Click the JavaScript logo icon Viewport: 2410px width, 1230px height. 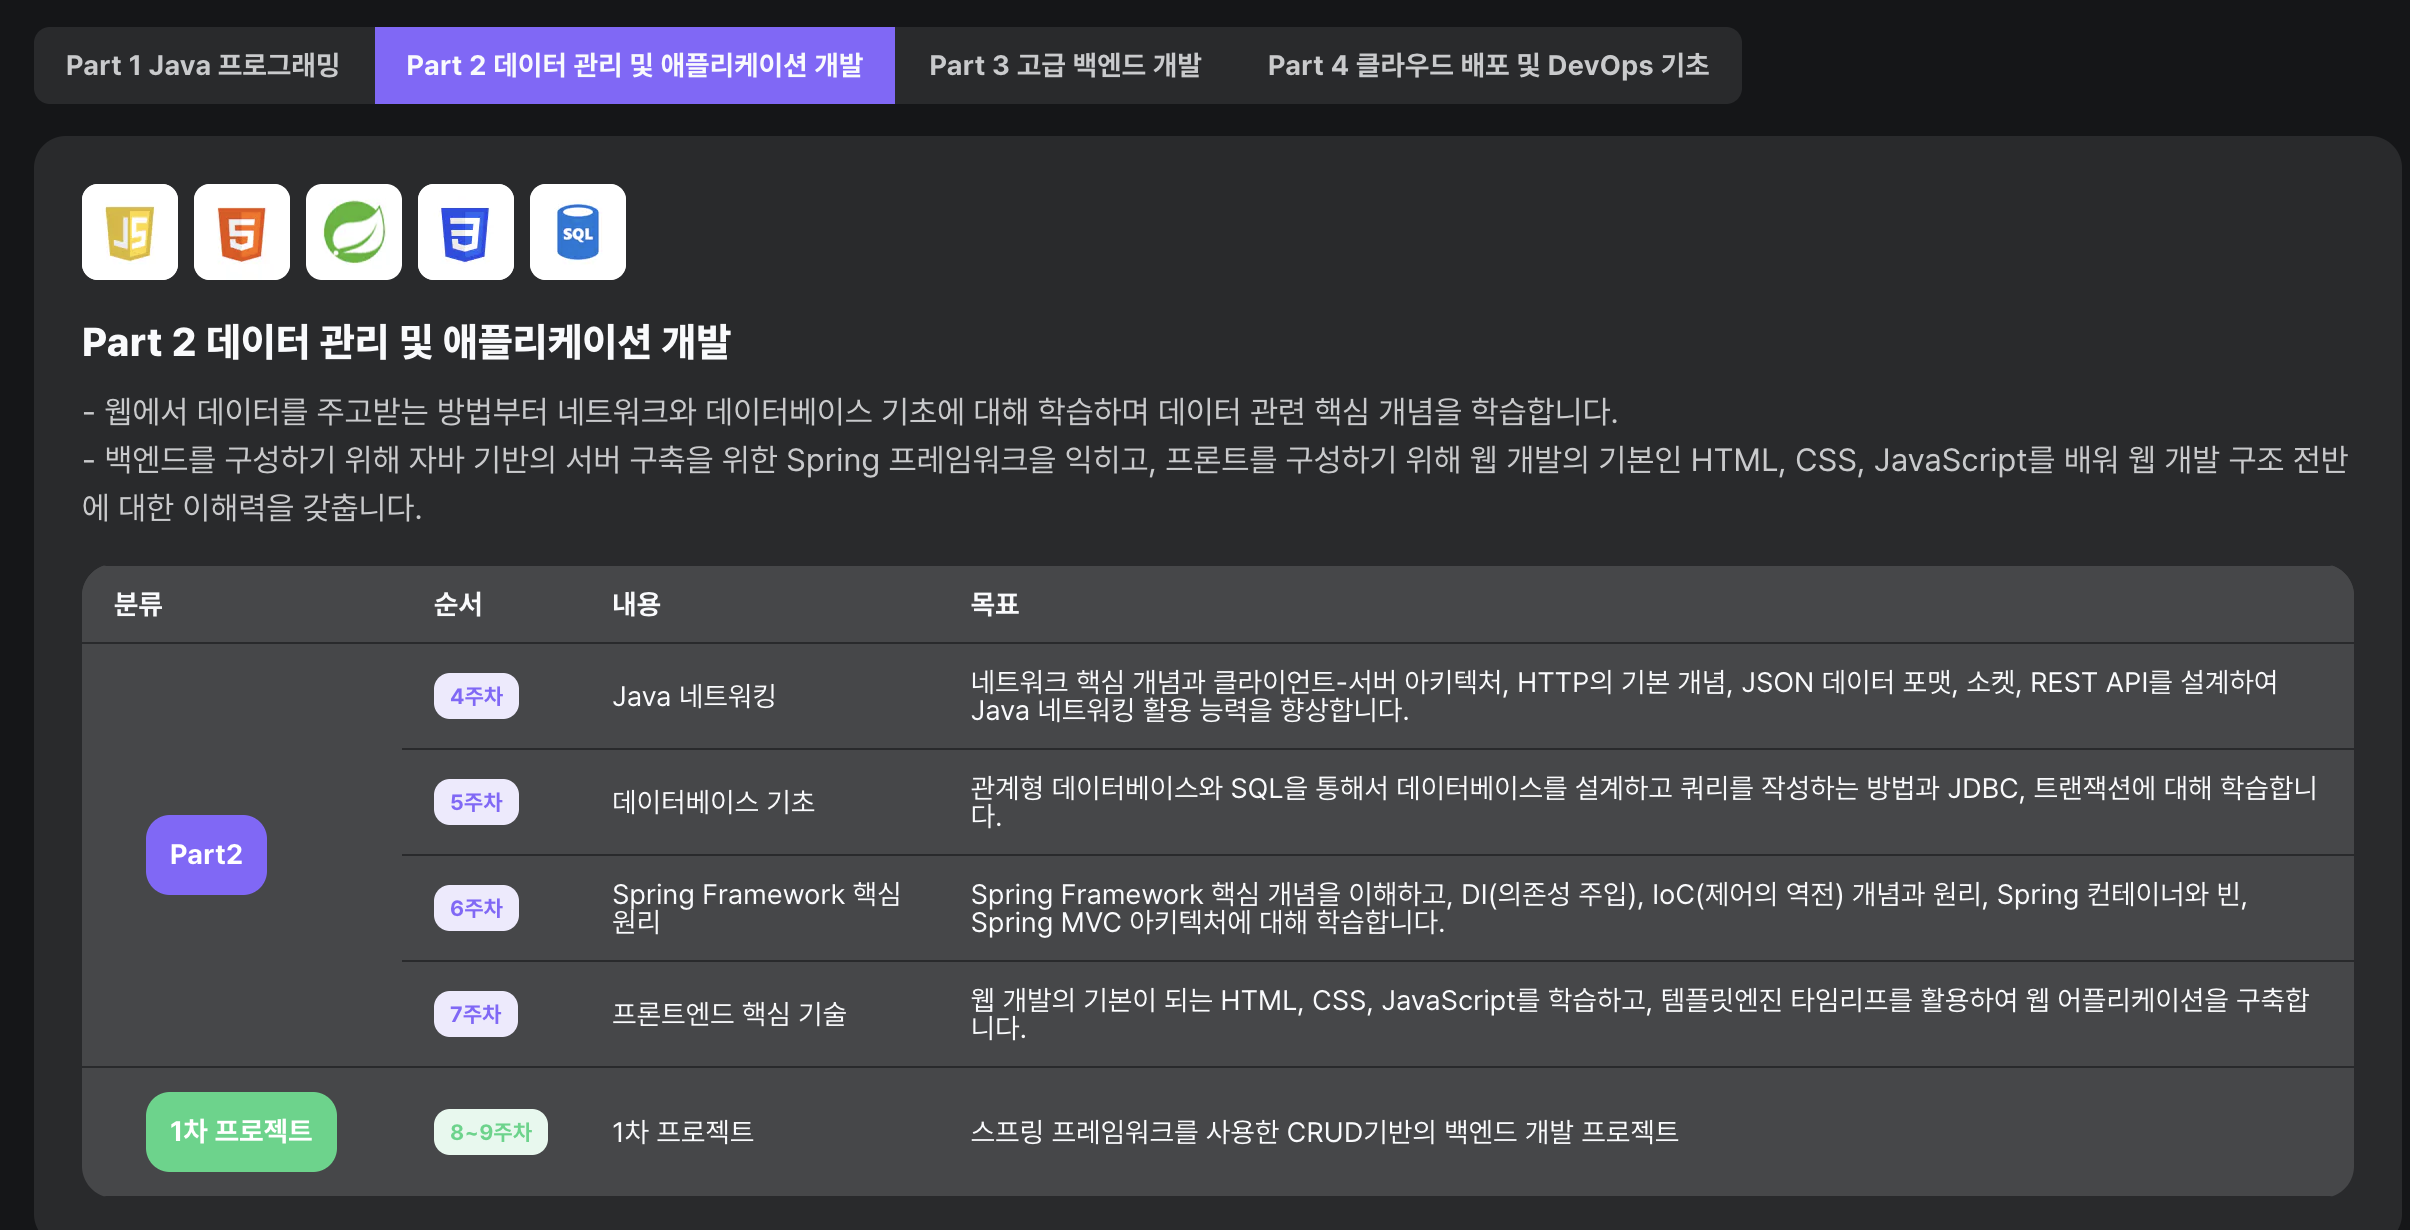pyautogui.click(x=130, y=232)
